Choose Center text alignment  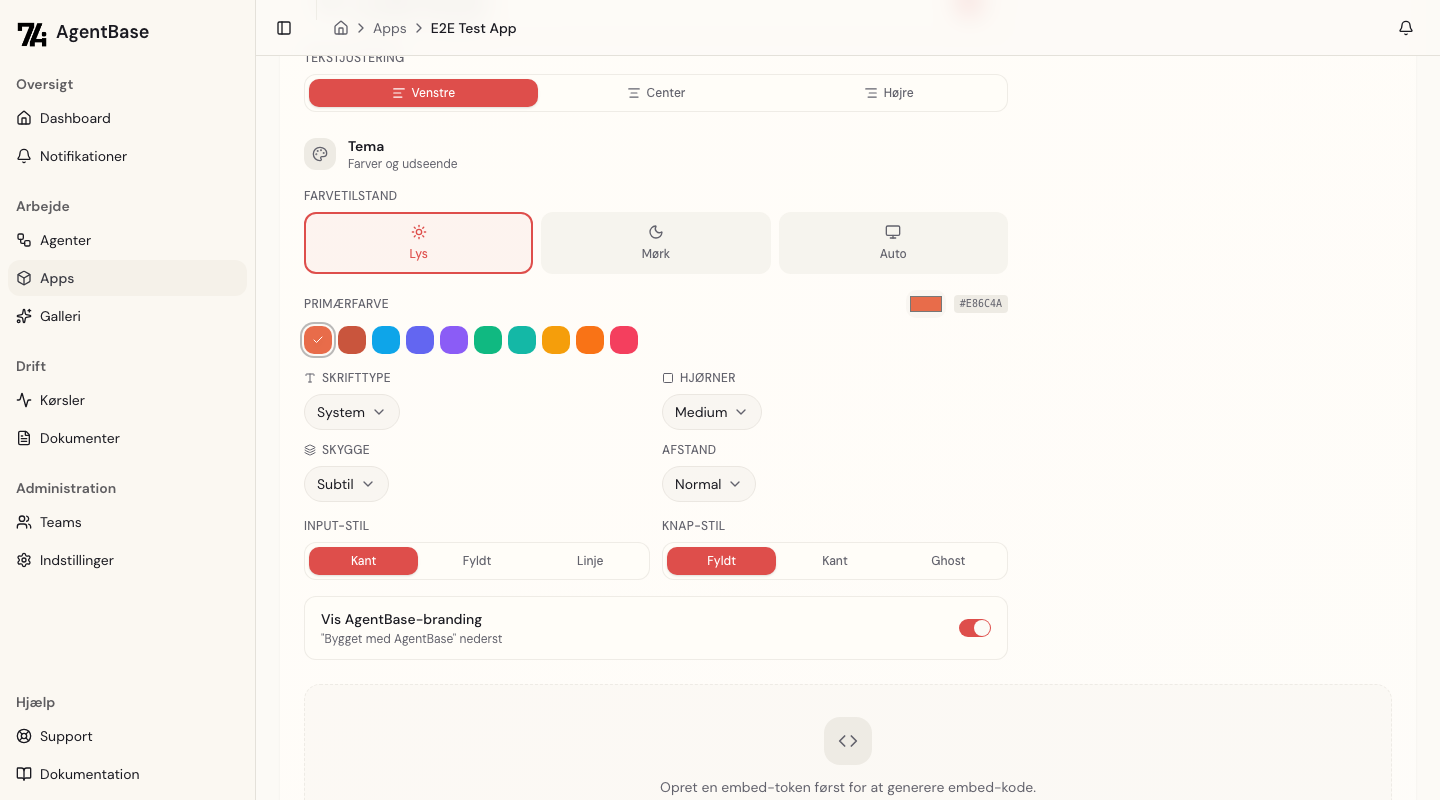coord(656,93)
